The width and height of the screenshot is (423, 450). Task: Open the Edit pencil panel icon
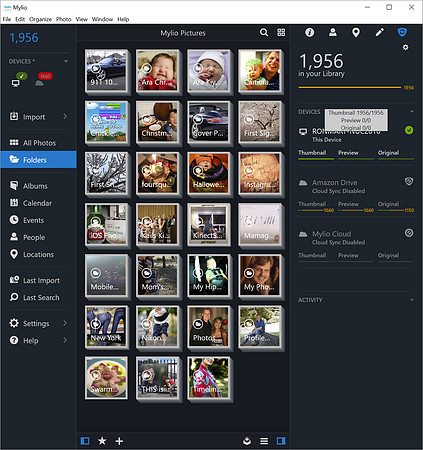[379, 32]
